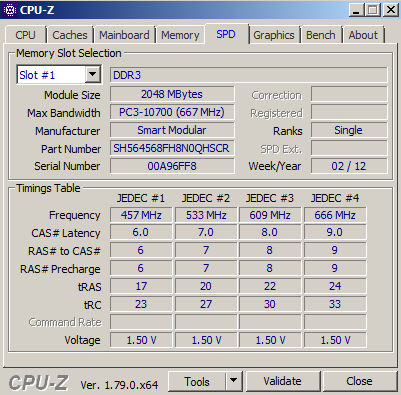401x395 pixels.
Task: Minimize the CPU-Z window
Action: click(x=356, y=10)
